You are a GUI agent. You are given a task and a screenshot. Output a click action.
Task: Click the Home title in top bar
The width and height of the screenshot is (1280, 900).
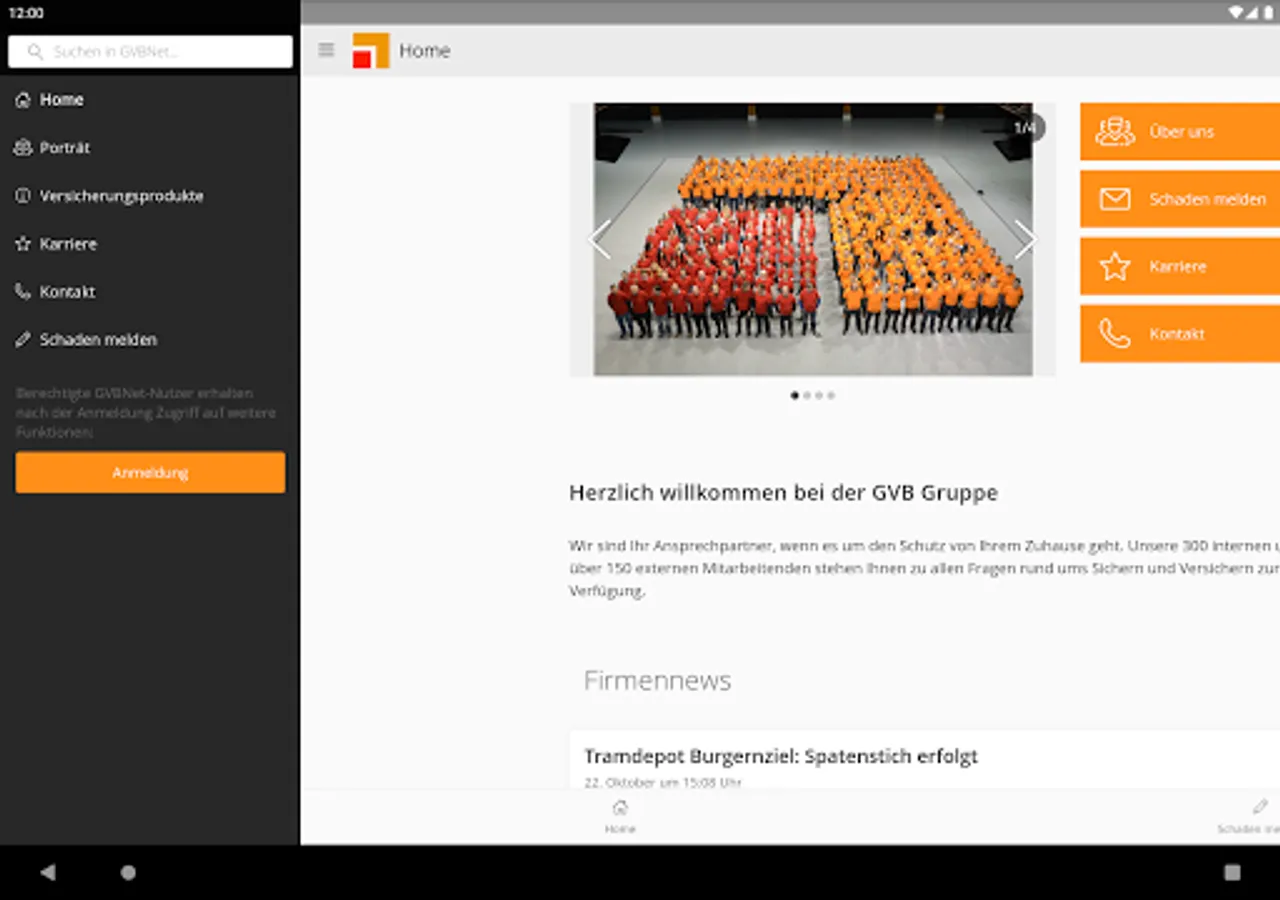(x=425, y=51)
